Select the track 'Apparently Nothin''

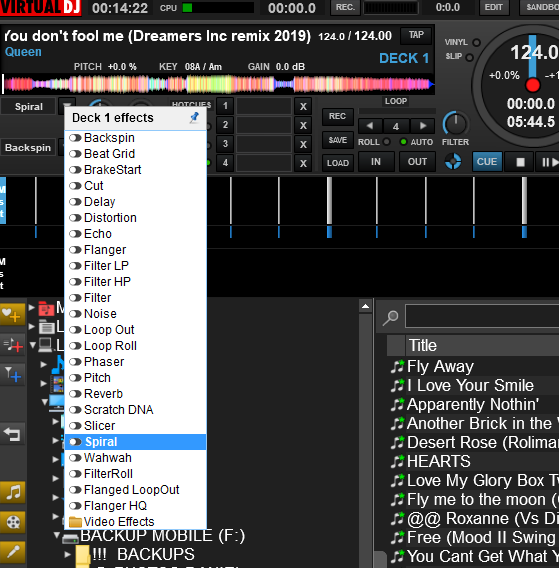pyautogui.click(x=473, y=405)
